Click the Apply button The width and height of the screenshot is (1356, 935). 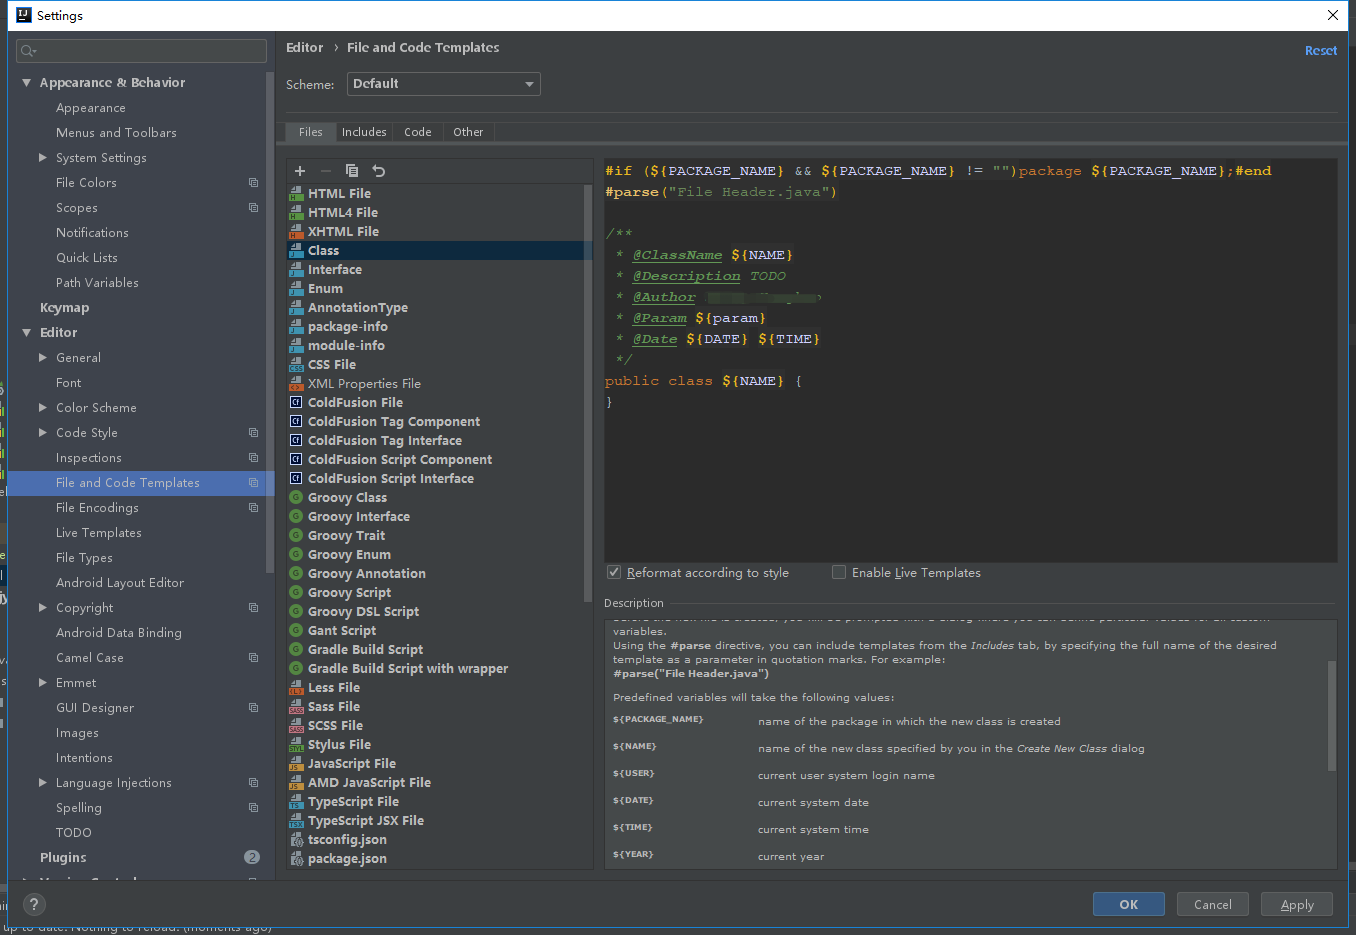point(1297,904)
